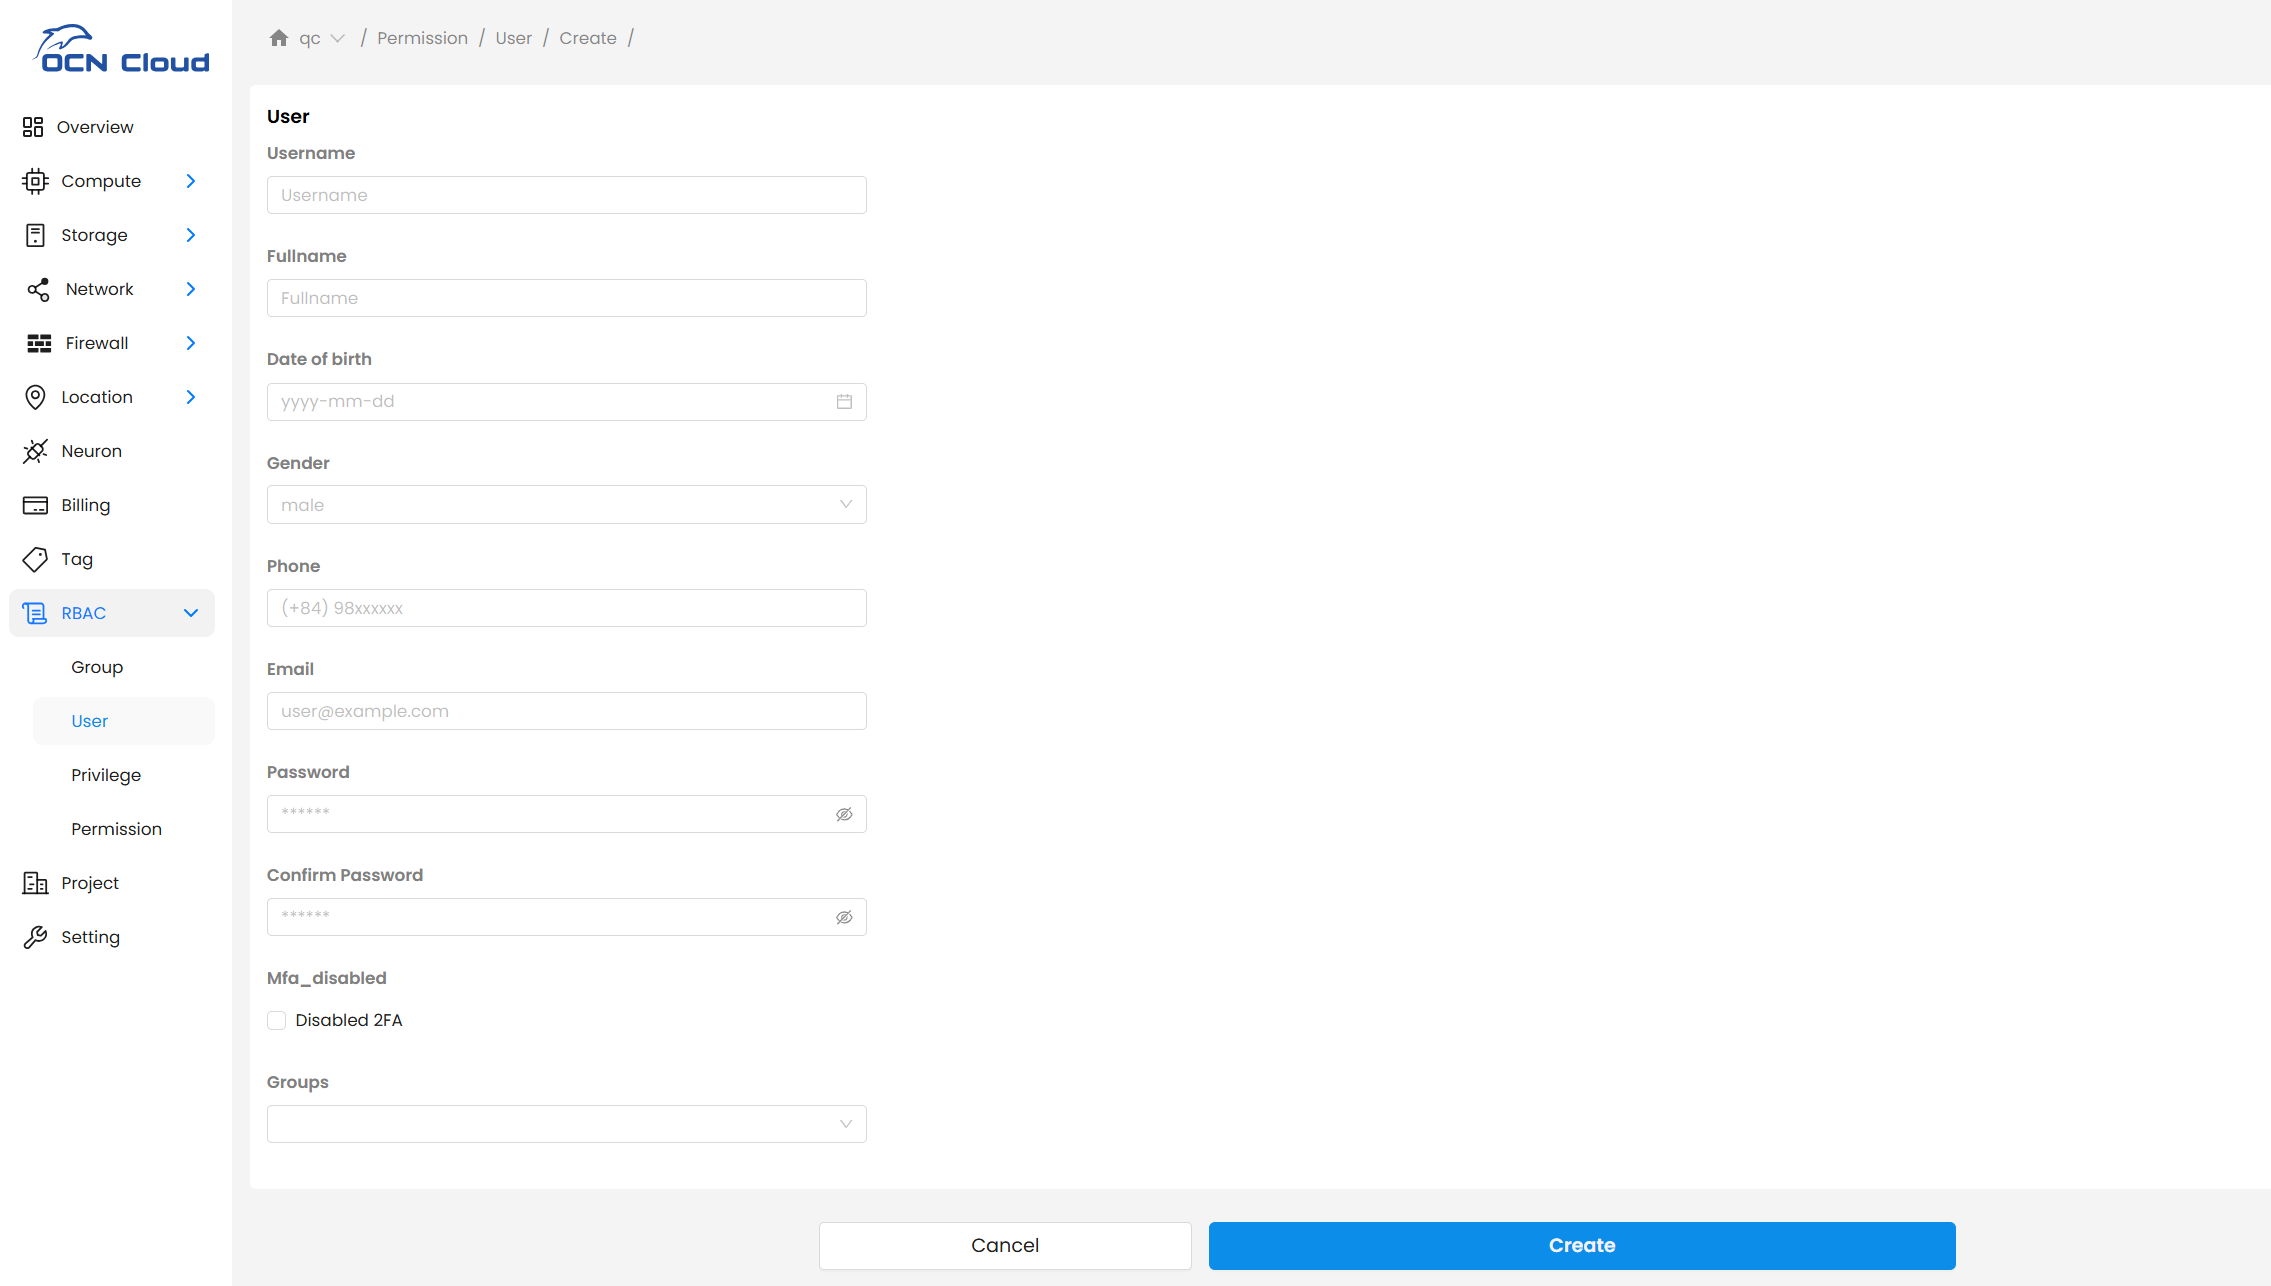
Task: Select Group submenu item
Action: pyautogui.click(x=97, y=667)
